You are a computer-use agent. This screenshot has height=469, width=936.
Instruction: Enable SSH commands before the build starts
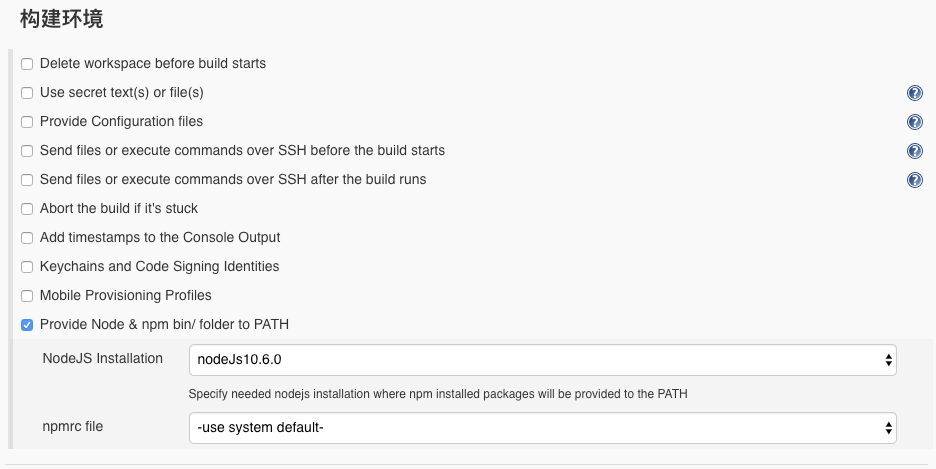pos(27,151)
